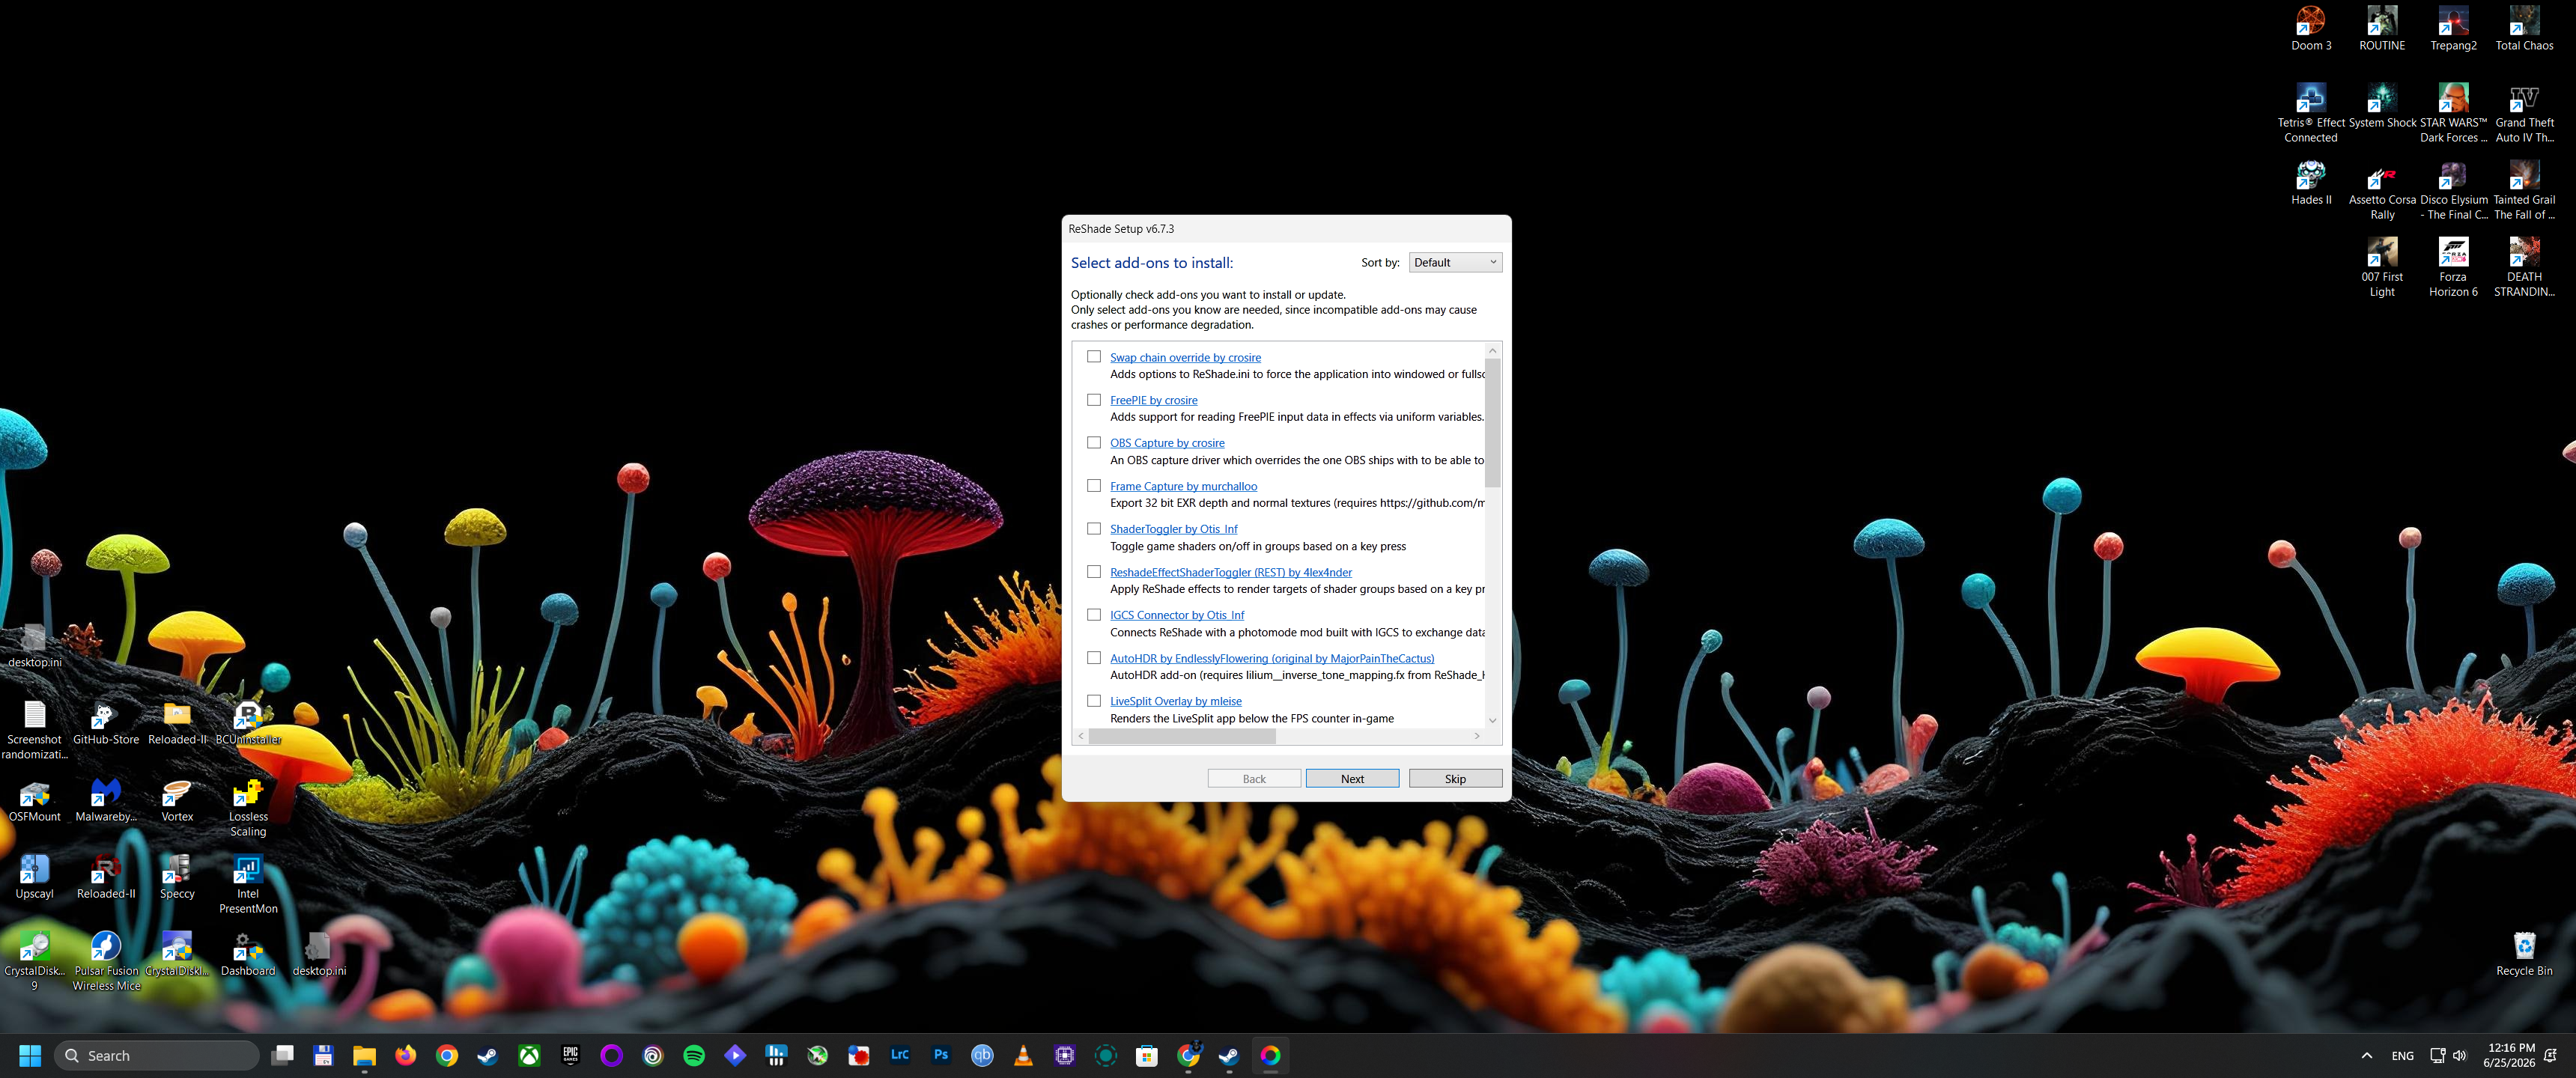Check the Swap chain override add-on
The image size is (2576, 1078).
tap(1094, 357)
